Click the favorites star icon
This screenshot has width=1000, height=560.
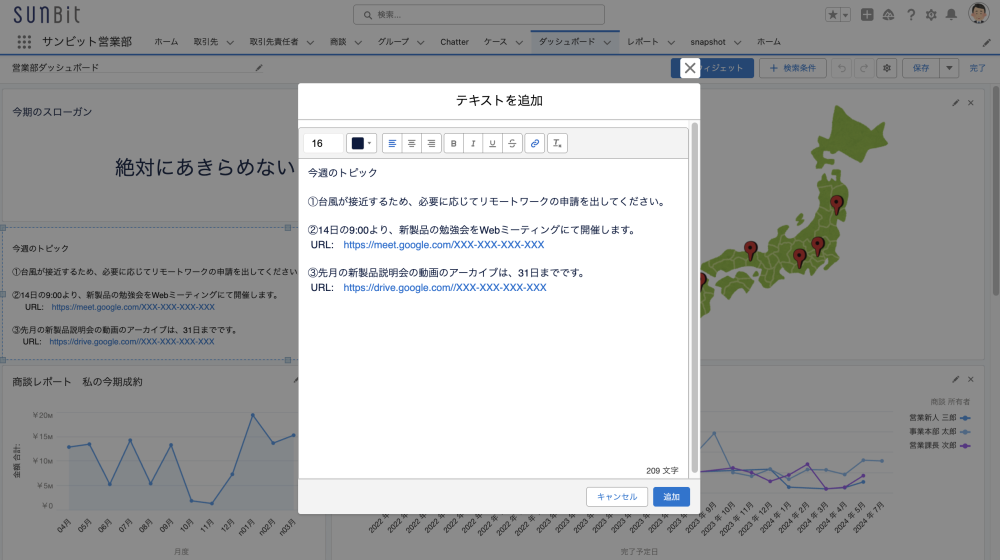pos(833,15)
